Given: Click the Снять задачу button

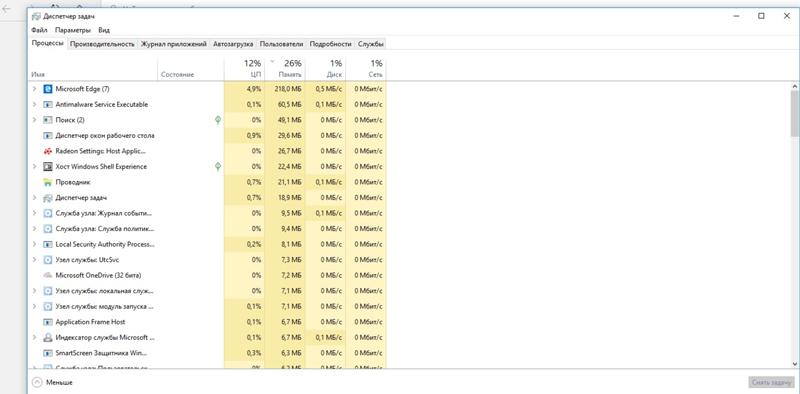Looking at the screenshot, I should point(771,382).
